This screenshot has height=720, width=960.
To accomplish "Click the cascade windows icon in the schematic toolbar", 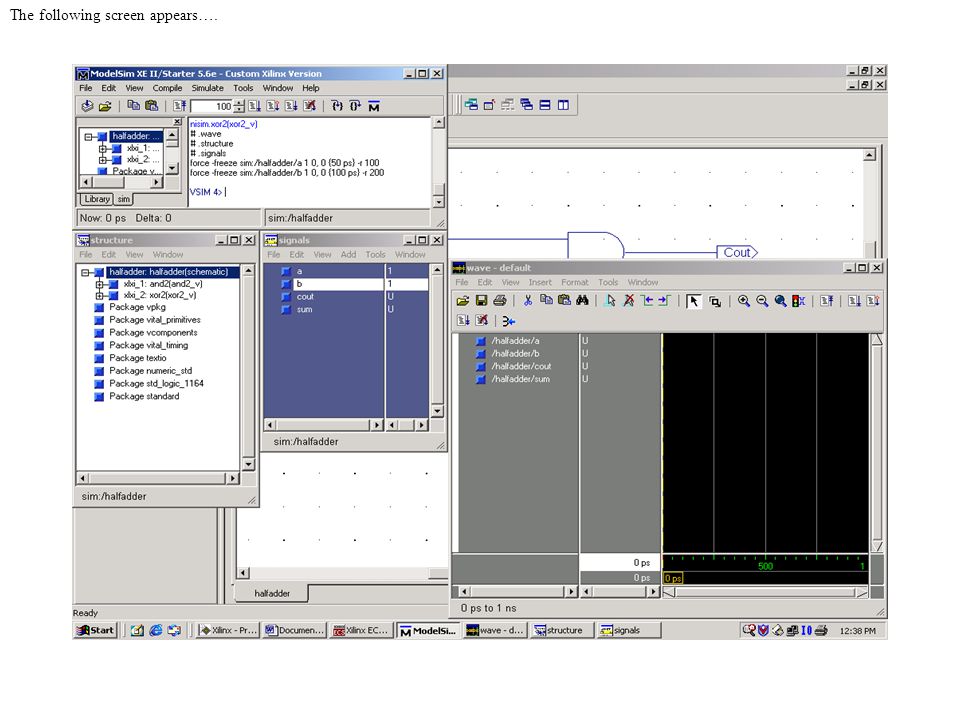I will point(526,105).
